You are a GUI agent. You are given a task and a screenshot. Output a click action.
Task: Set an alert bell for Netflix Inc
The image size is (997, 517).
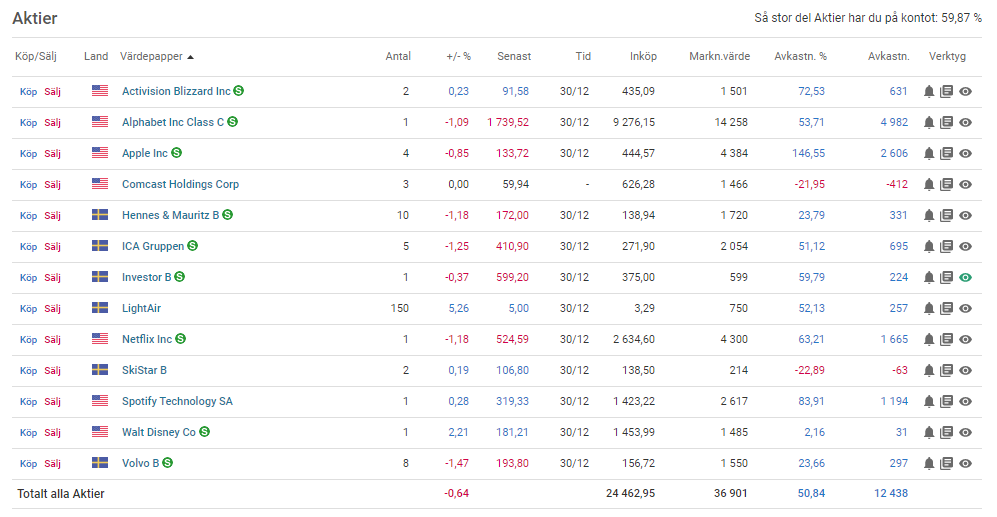929,340
